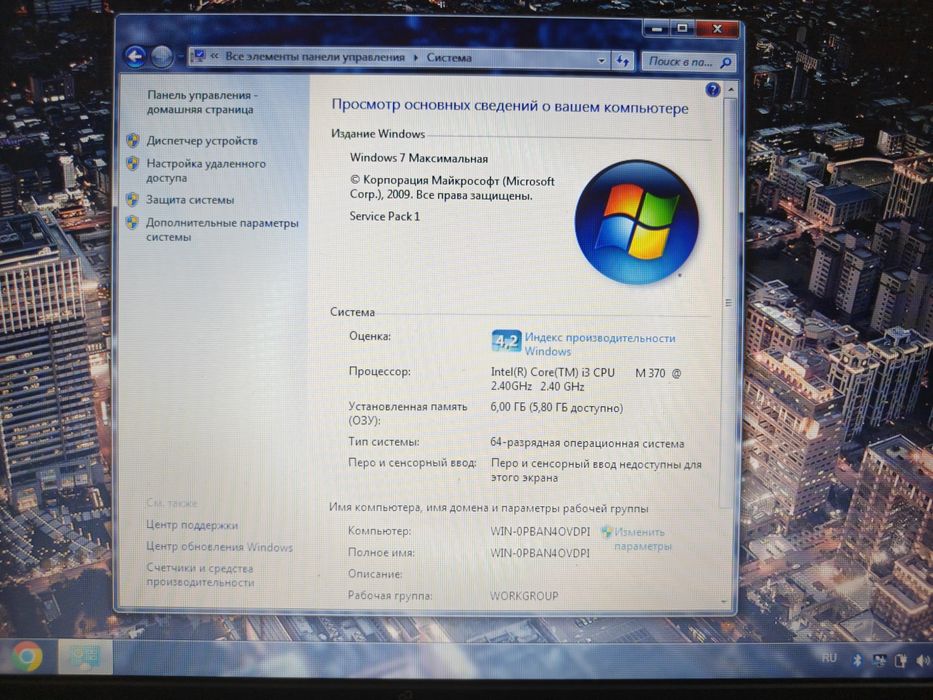
Task: Open Диспетчер устройств link
Action: 202,141
